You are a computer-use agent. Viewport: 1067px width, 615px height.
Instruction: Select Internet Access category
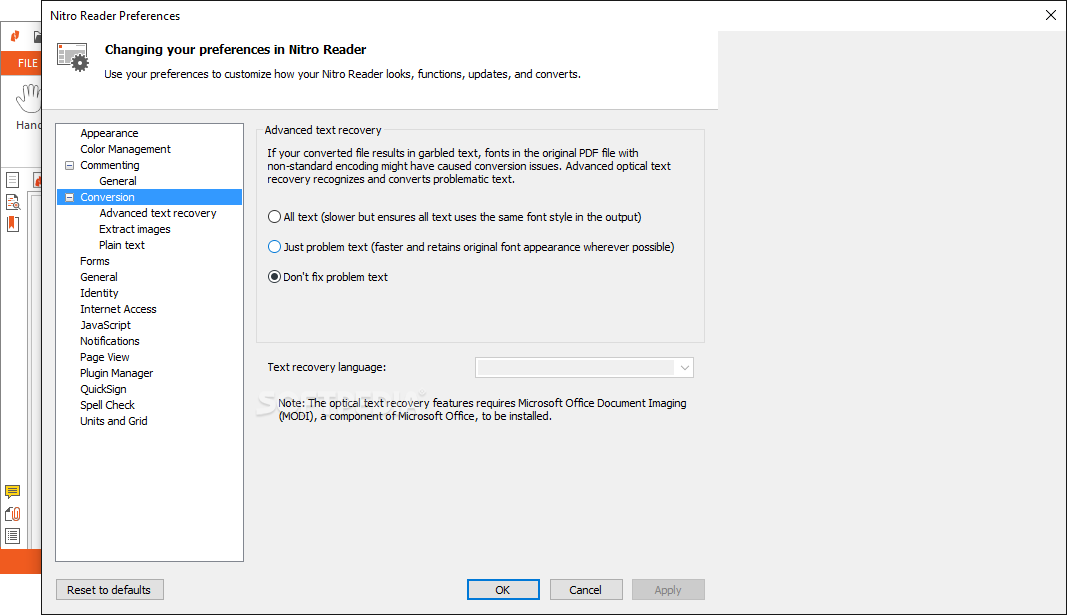coord(118,309)
